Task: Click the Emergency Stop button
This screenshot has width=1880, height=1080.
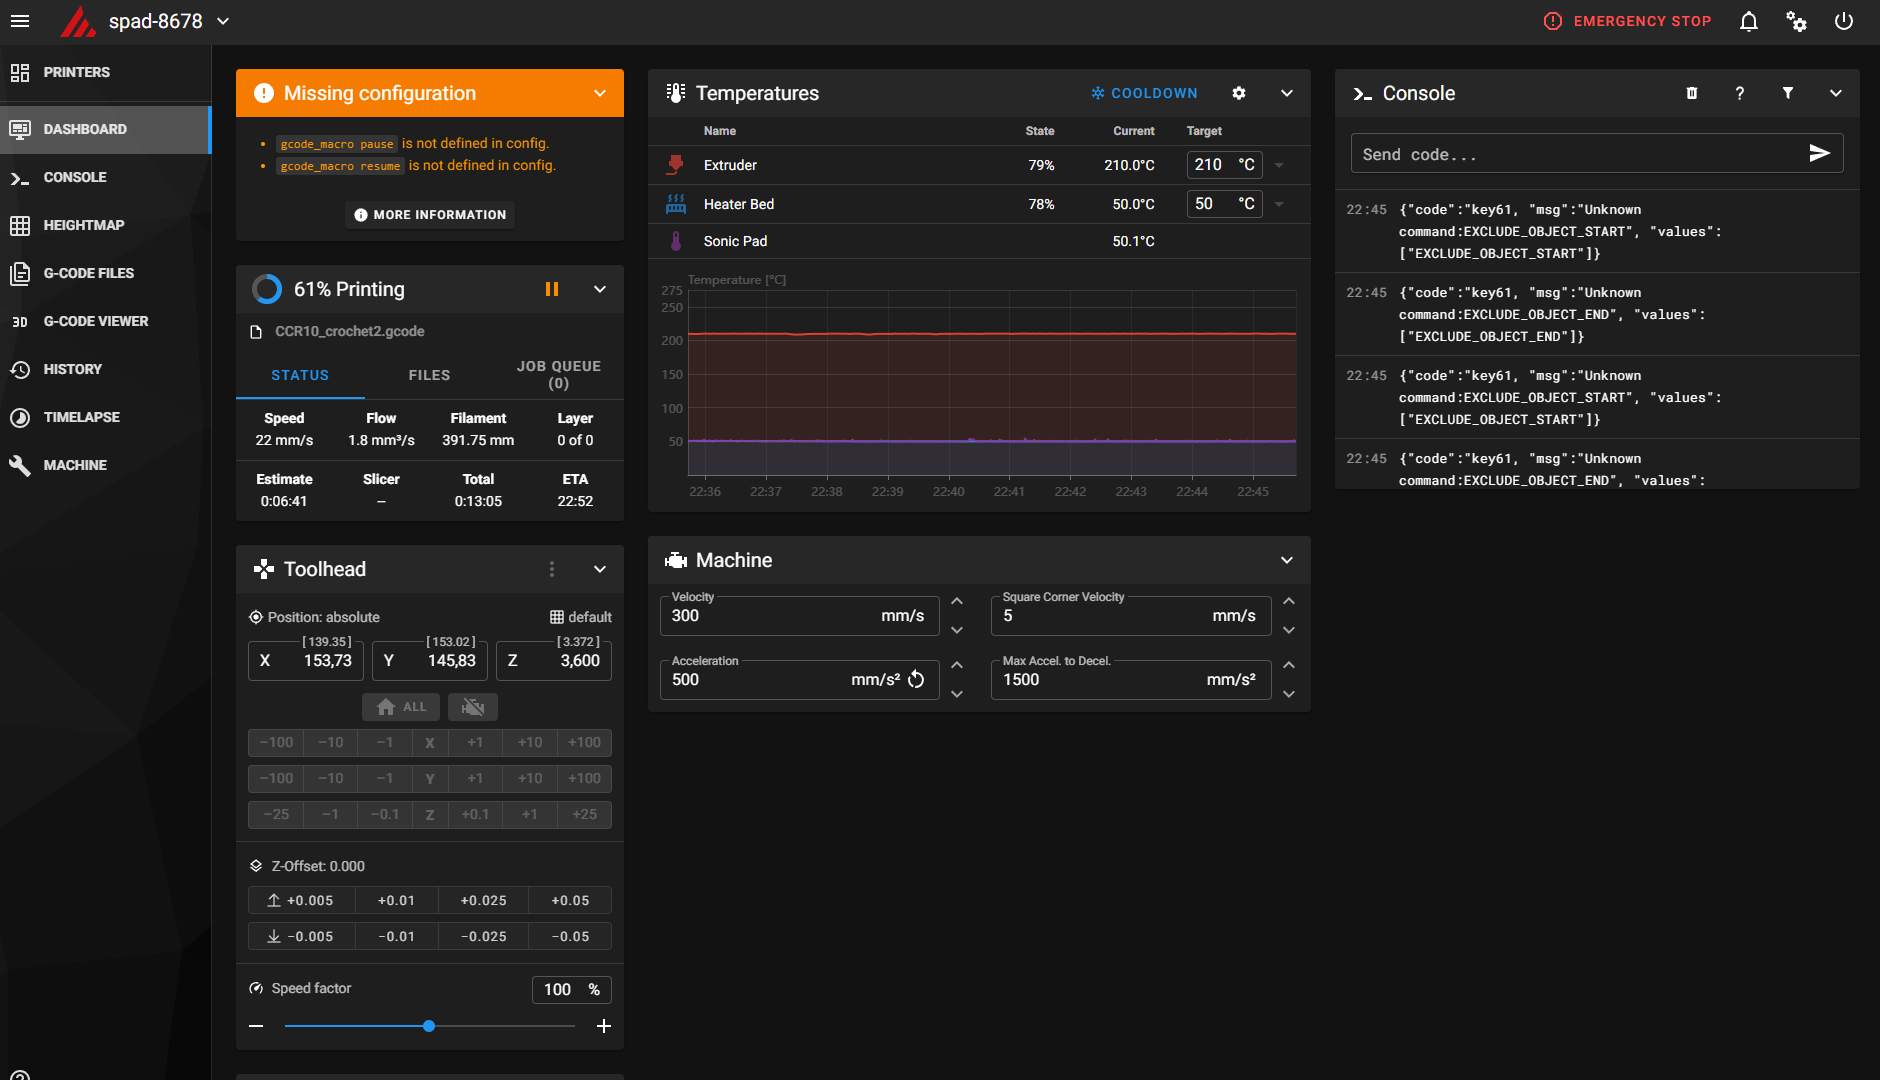Action: pos(1628,21)
